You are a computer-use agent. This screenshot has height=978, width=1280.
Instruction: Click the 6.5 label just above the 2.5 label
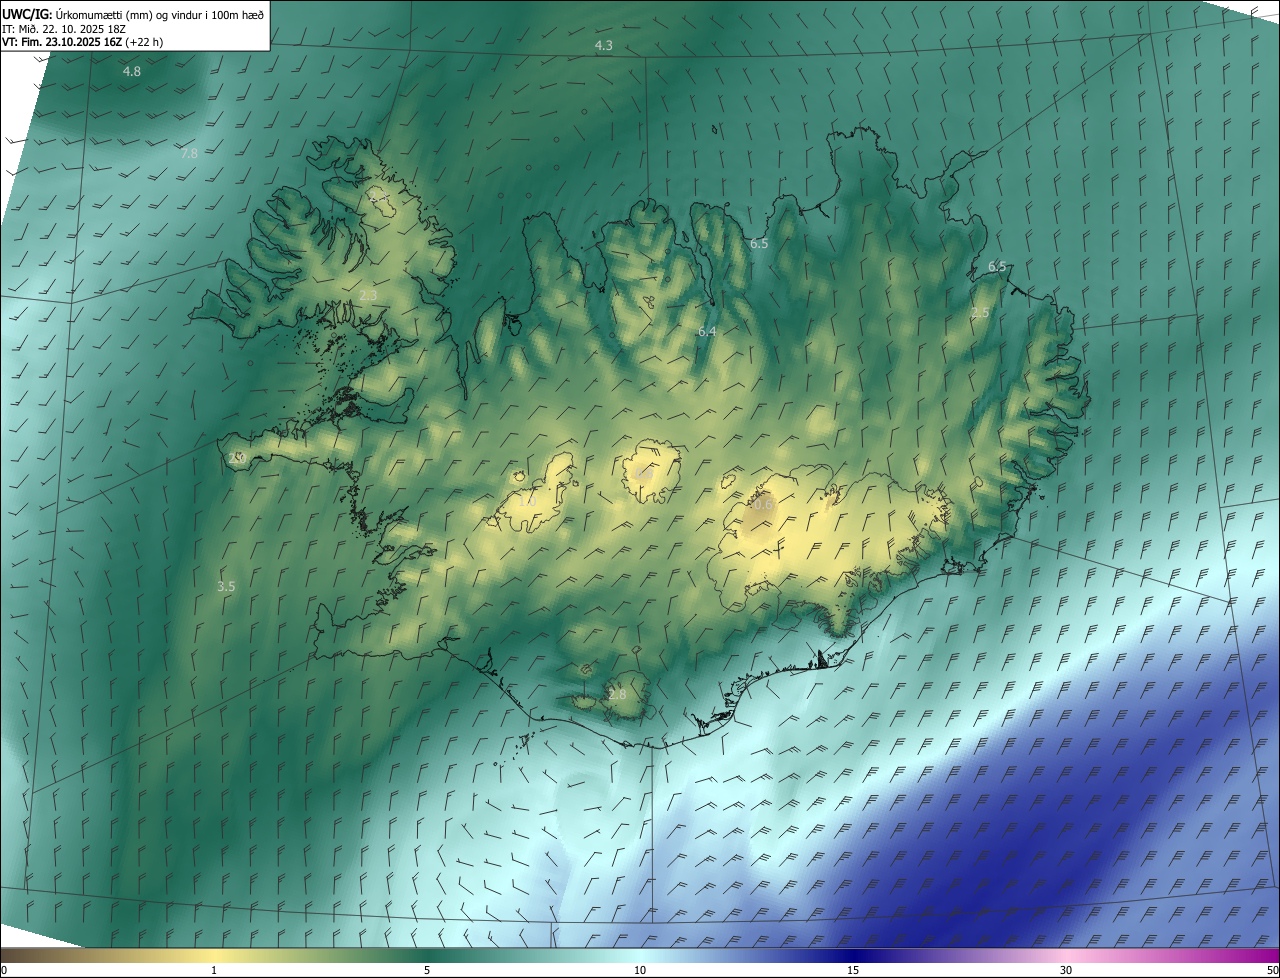pyautogui.click(x=997, y=266)
